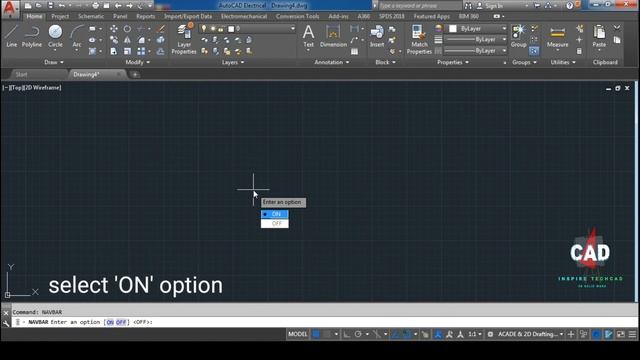Toggle the grid display in status bar

316,334
